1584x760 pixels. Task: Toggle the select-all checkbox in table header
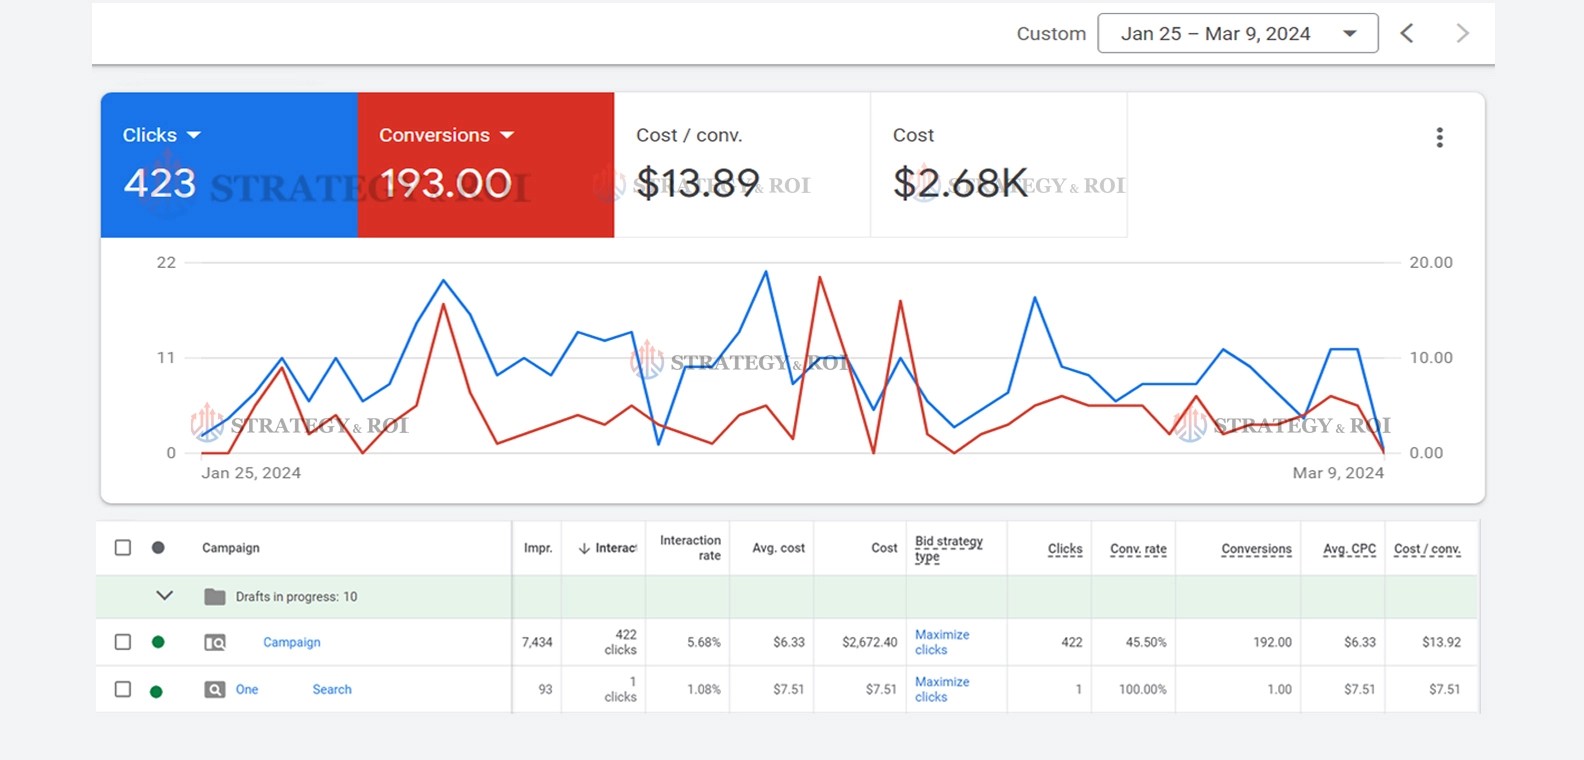(x=123, y=548)
